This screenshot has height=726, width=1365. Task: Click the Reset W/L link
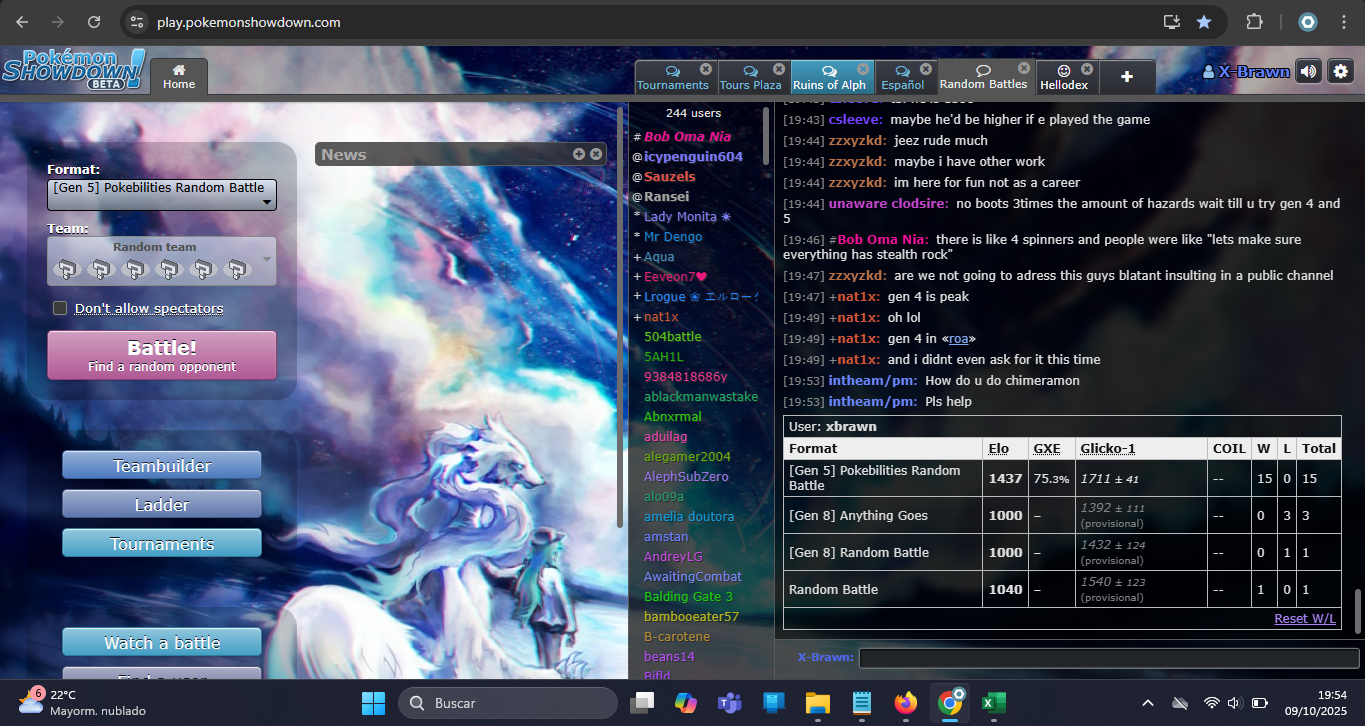point(1304,618)
